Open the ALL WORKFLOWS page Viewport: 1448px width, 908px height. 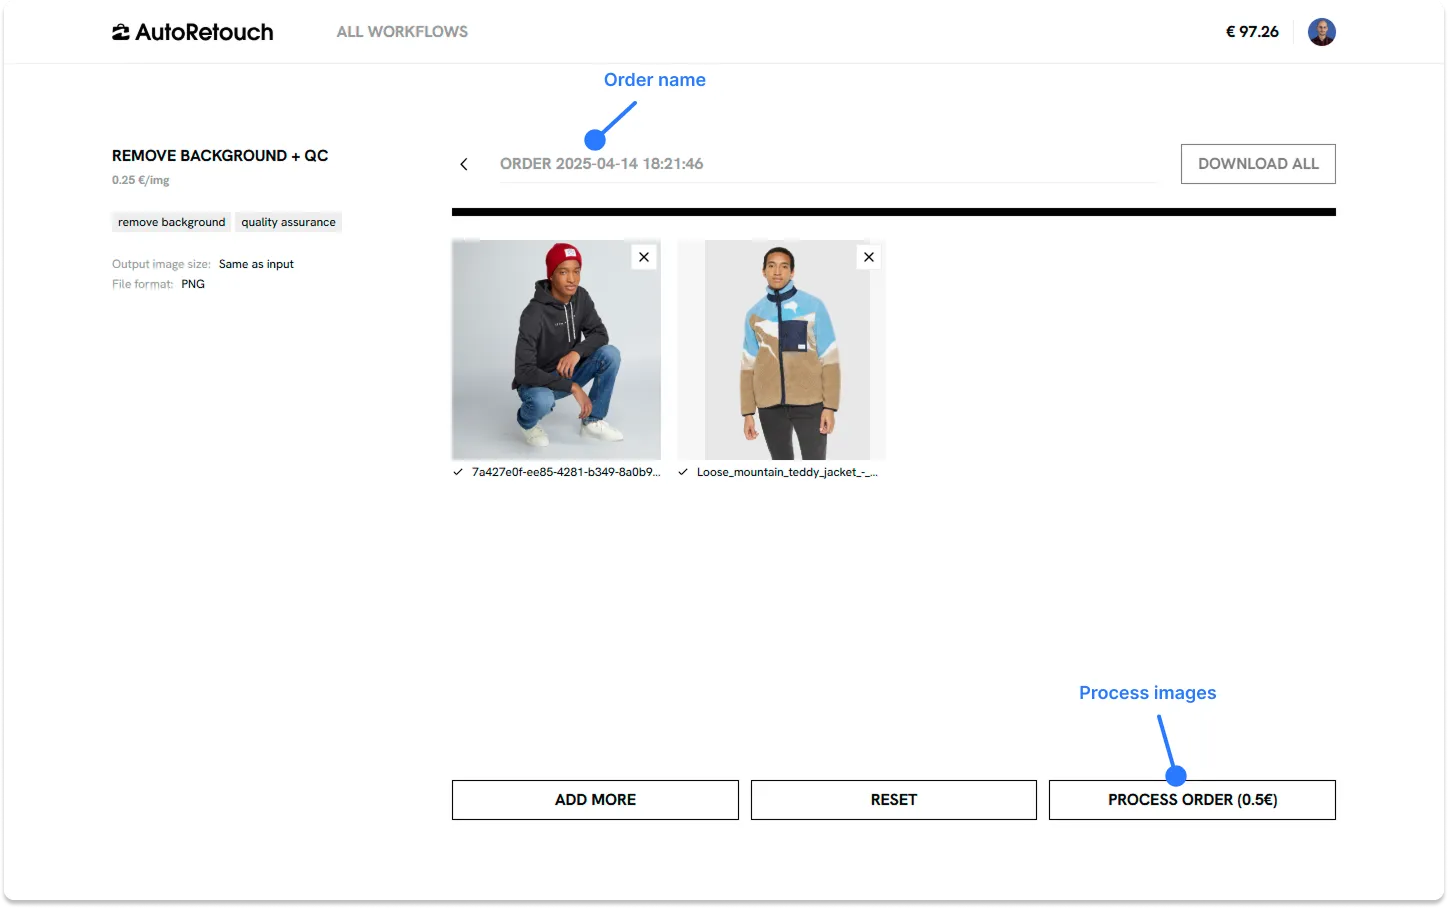(402, 31)
